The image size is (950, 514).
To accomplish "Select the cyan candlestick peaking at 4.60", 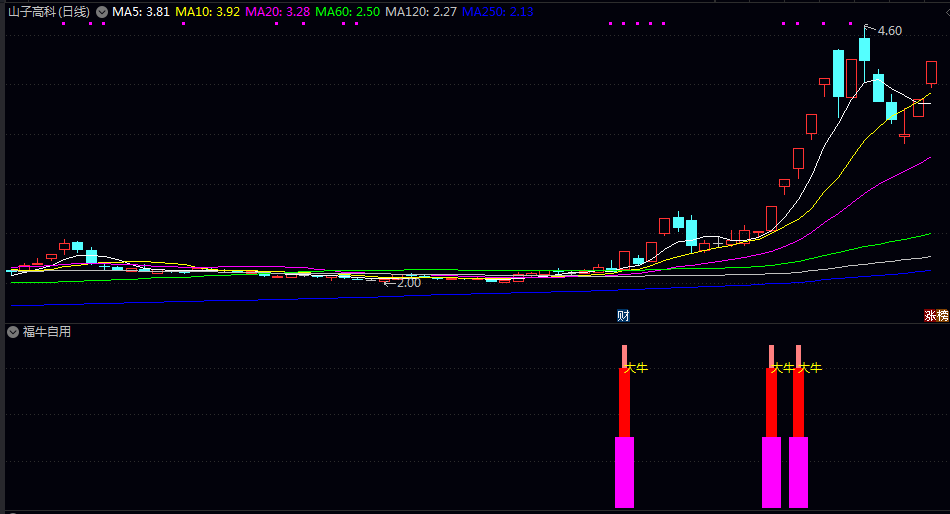I will point(865,49).
